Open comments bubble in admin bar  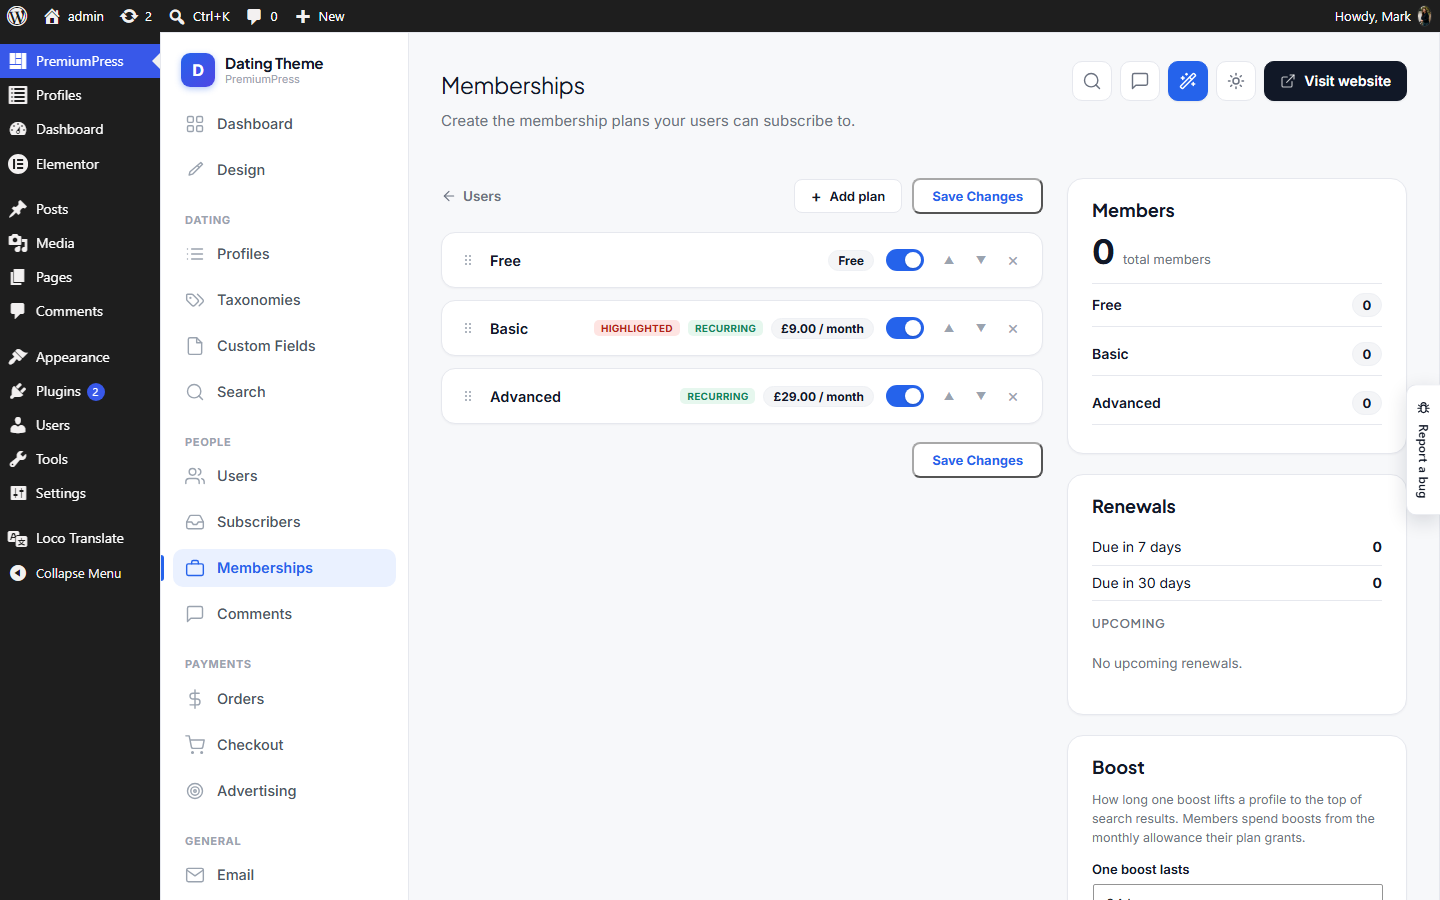click(262, 16)
